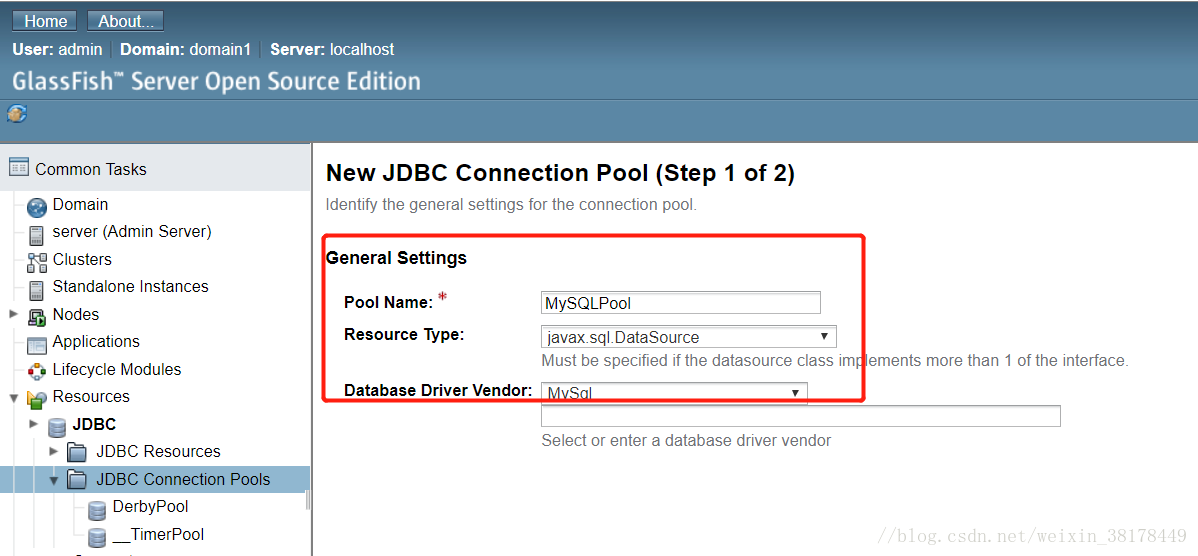Click the Standalone Instances icon

(36, 289)
